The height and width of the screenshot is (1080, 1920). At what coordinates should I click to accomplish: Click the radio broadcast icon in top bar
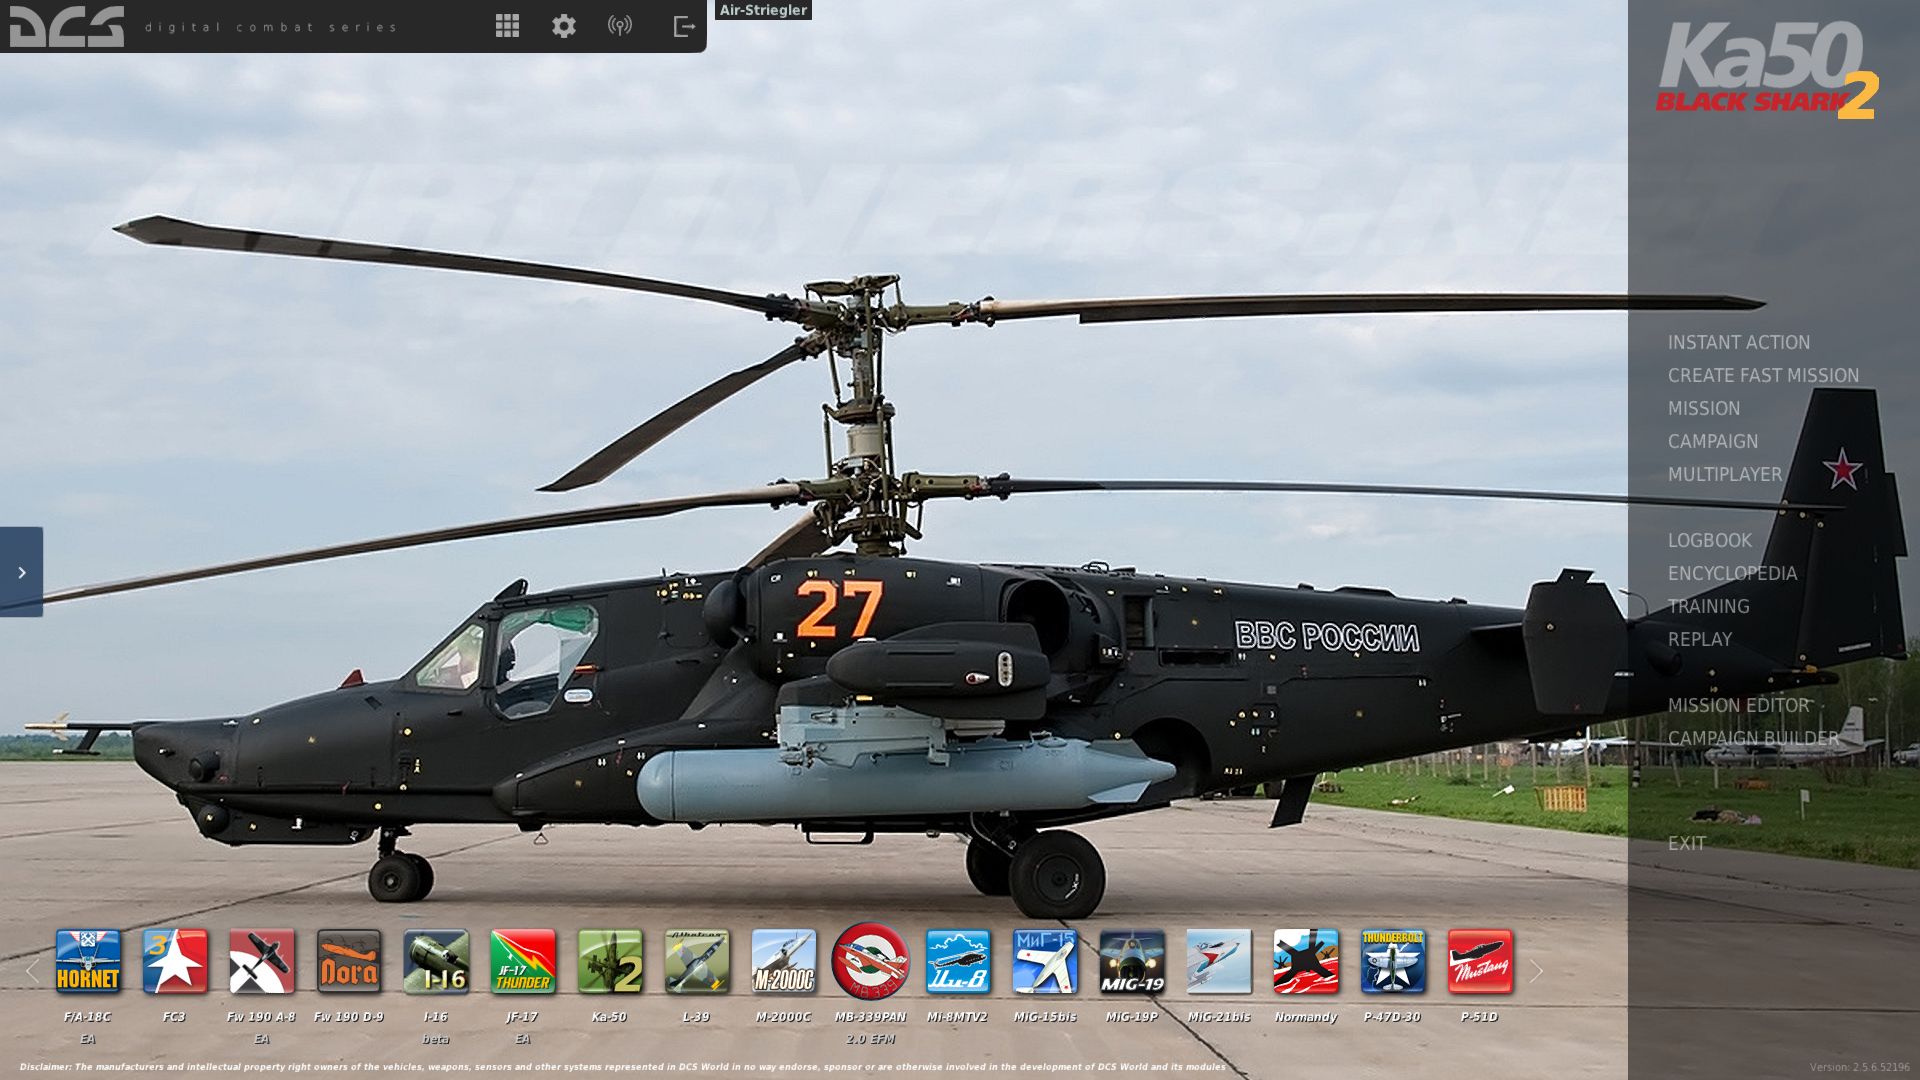click(620, 26)
